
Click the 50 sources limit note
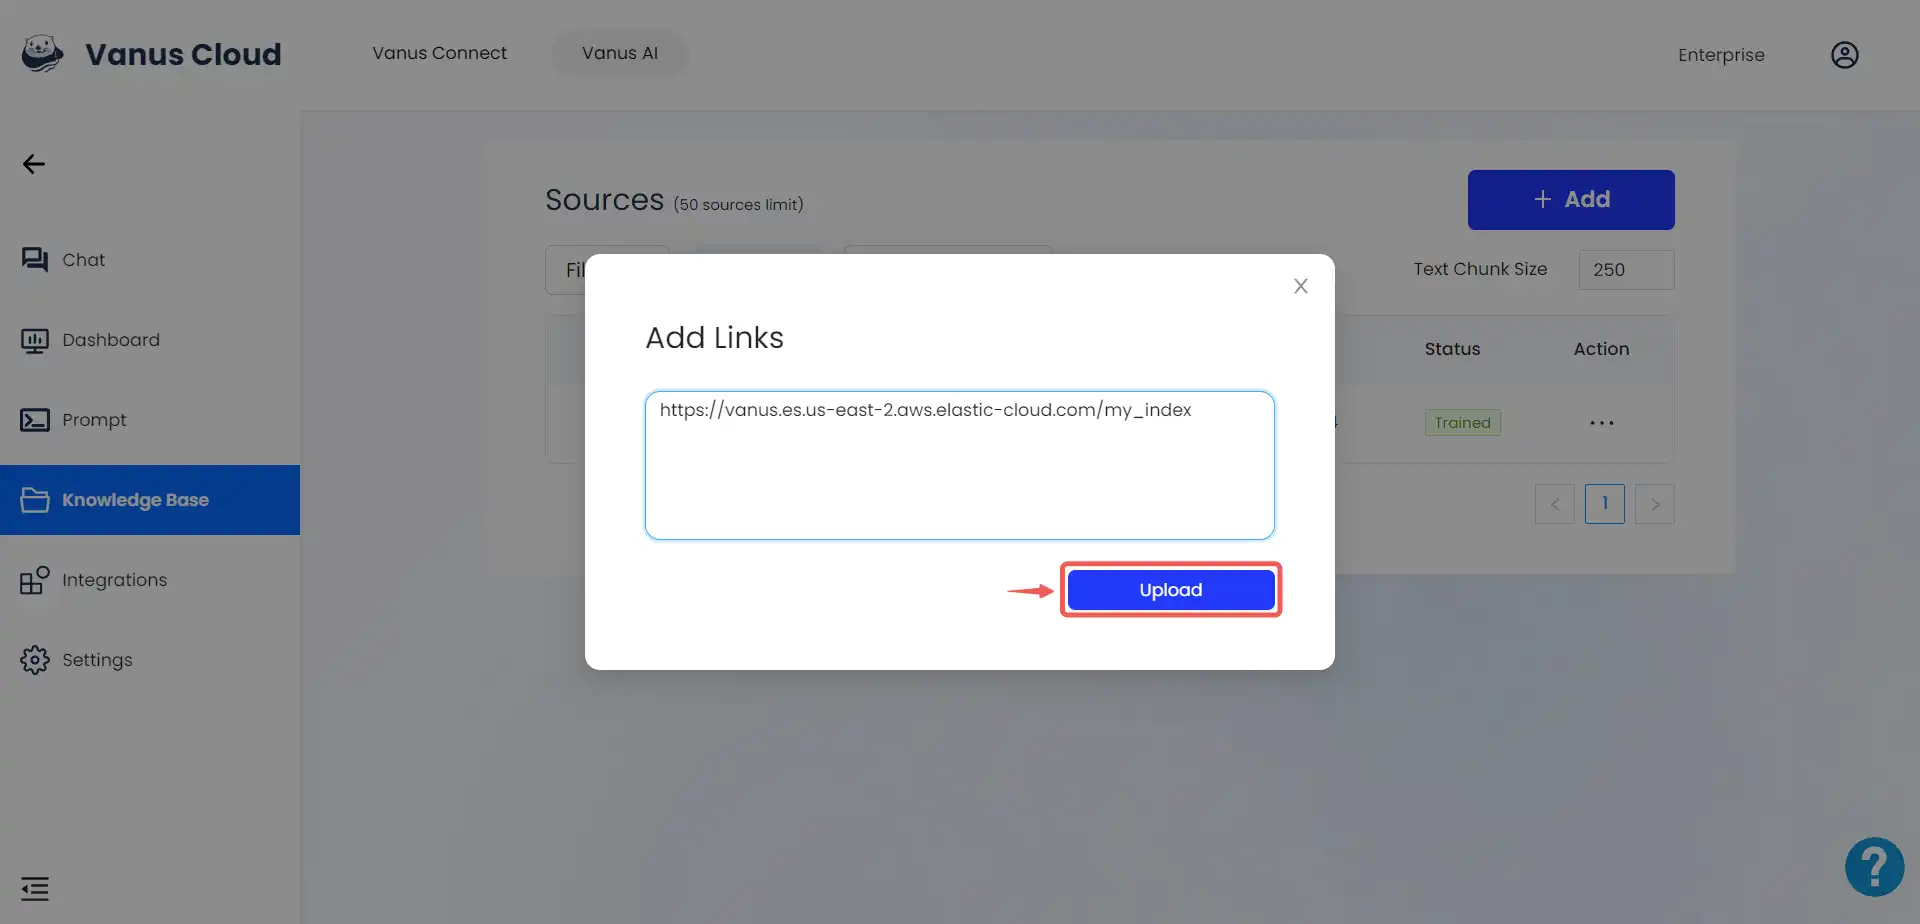point(738,205)
